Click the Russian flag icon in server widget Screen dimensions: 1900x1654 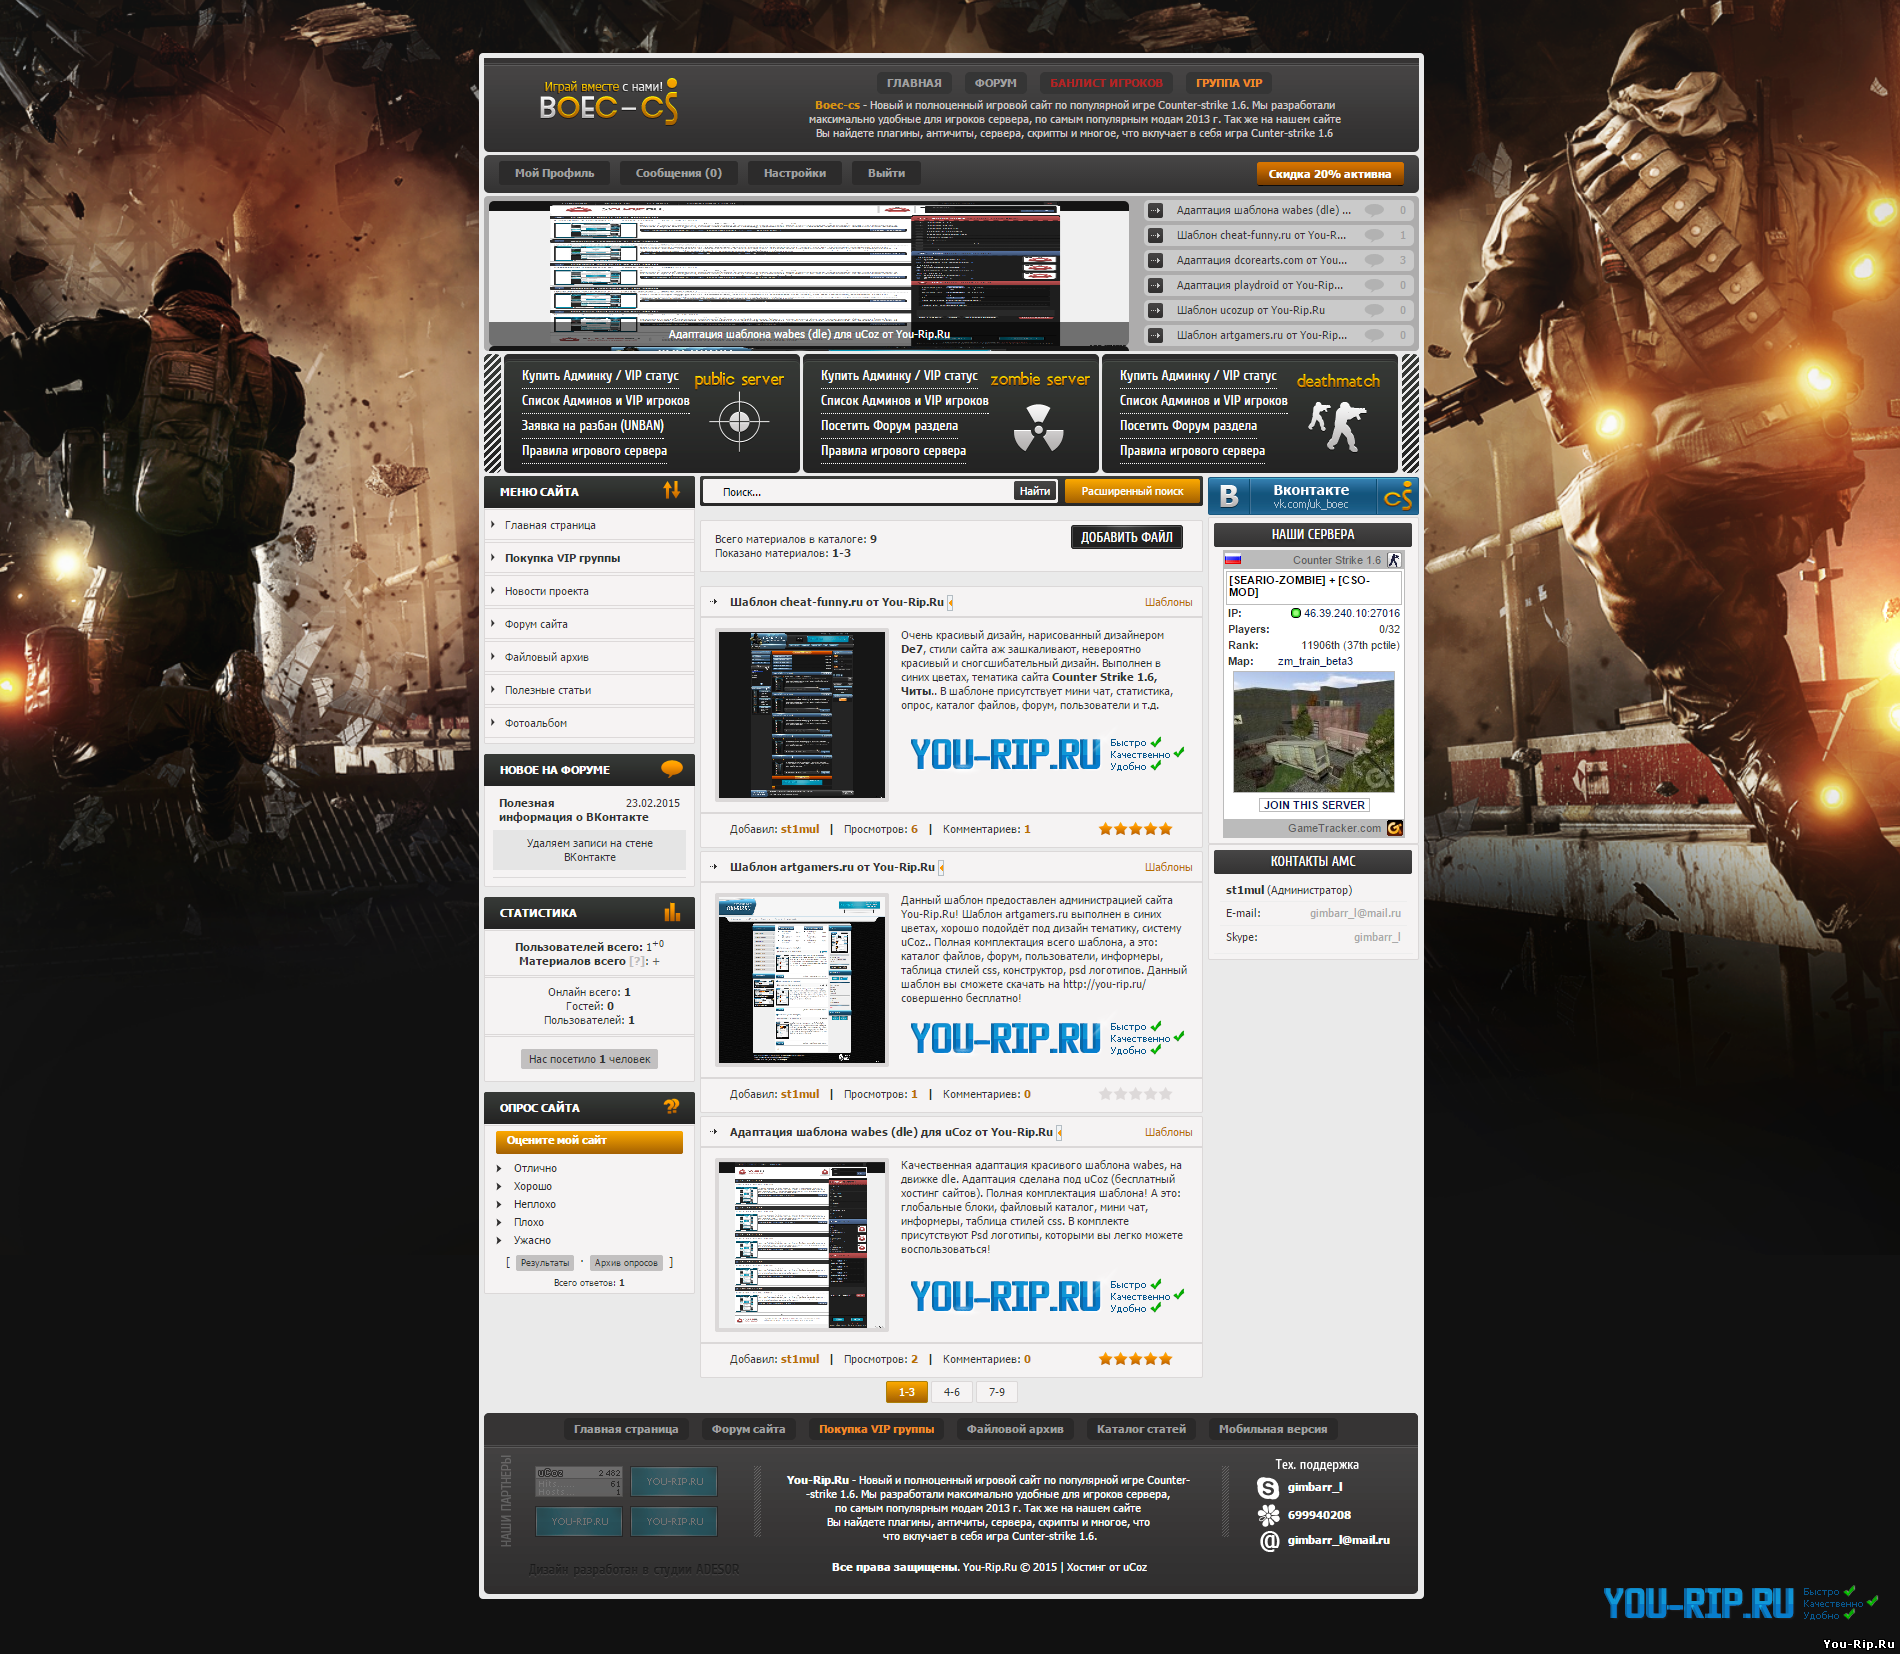coord(1233,560)
